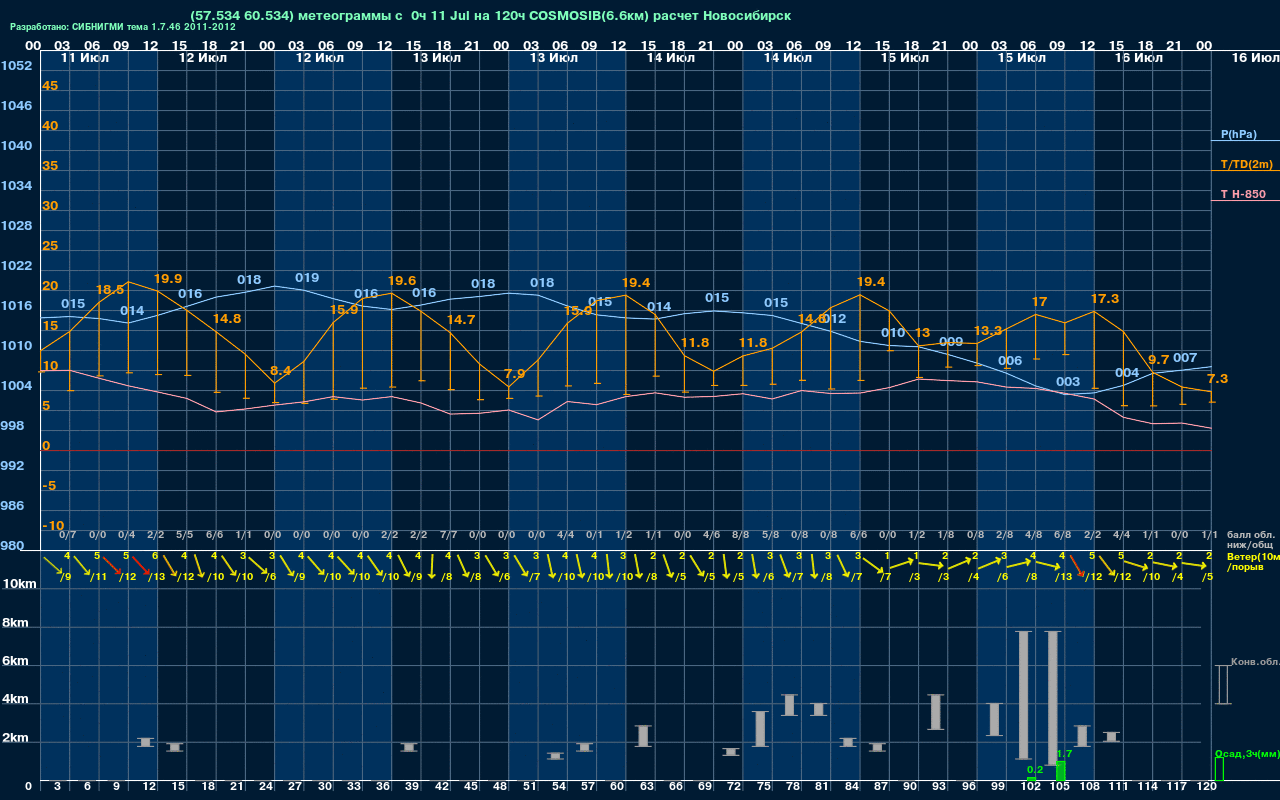1280x800 pixels.
Task: Pick the grey cloud bar above hour 75
Action: pos(760,729)
